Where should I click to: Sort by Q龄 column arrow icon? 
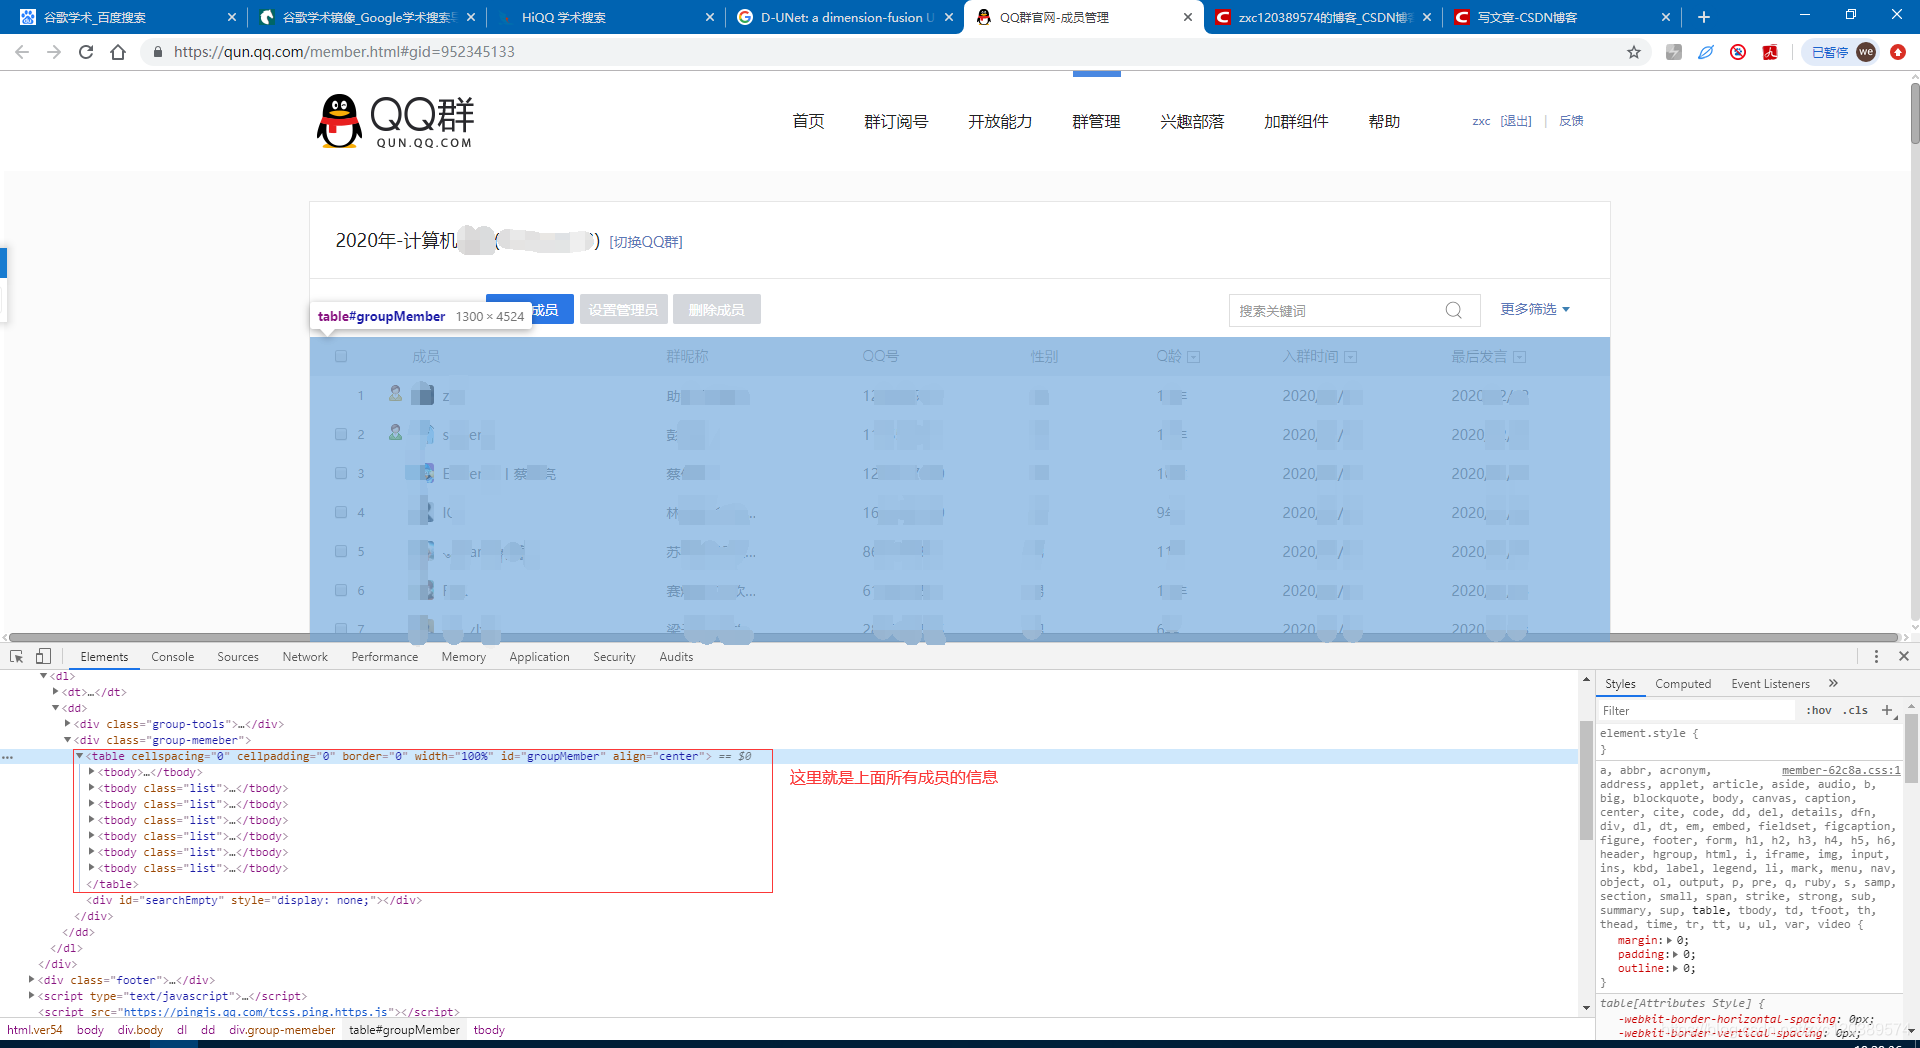[1193, 357]
